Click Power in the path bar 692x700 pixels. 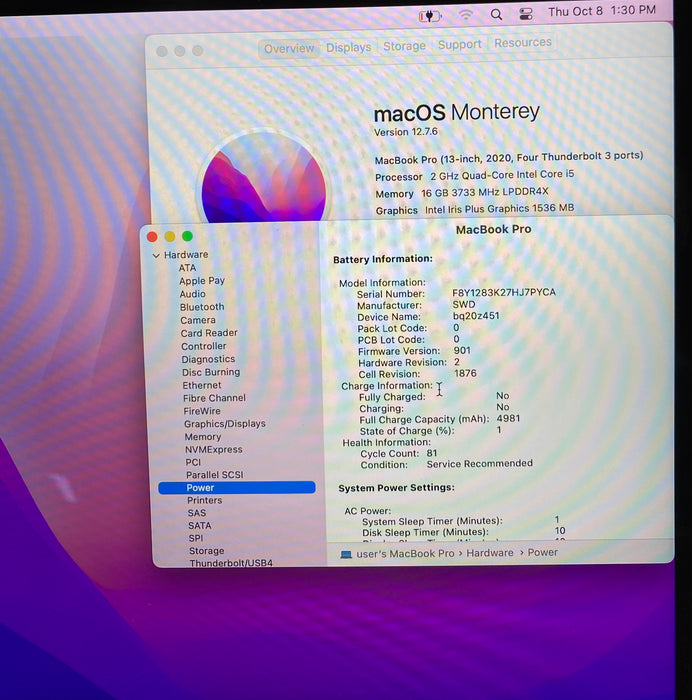point(542,552)
